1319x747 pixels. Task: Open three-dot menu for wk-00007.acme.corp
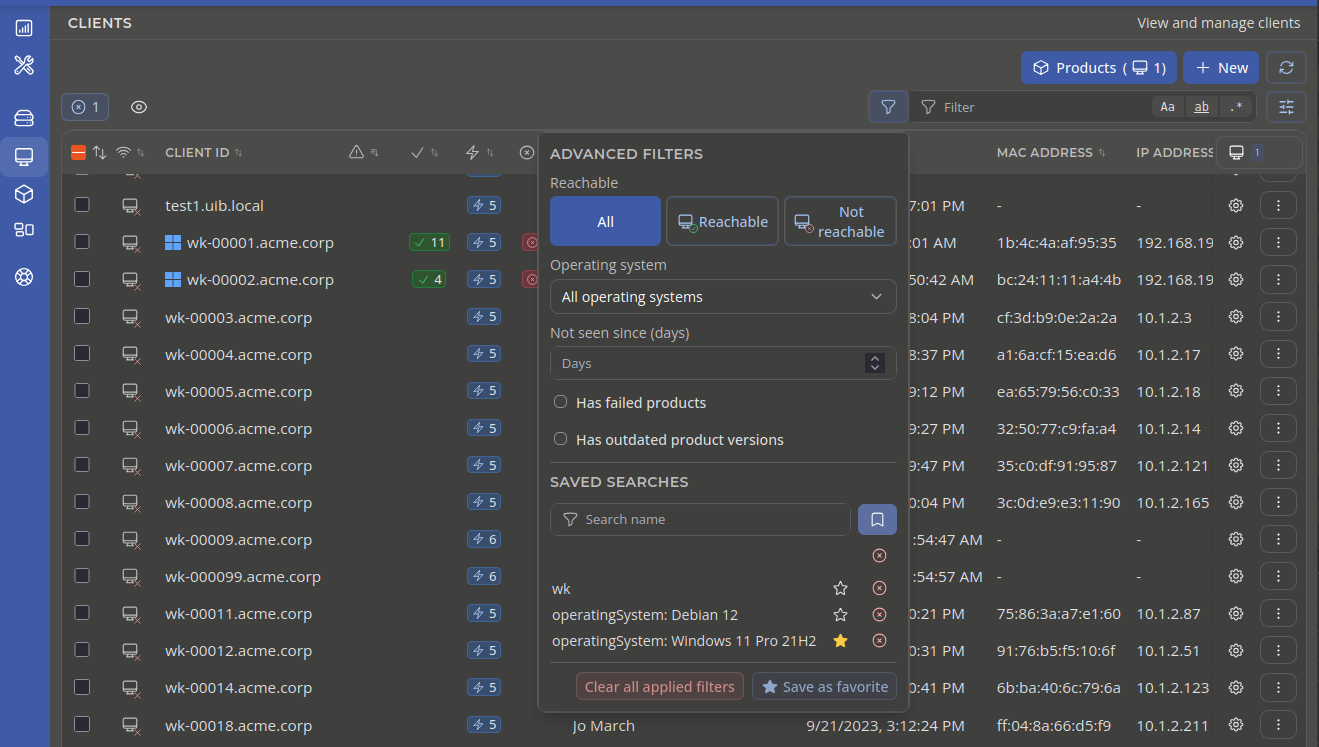tap(1278, 465)
